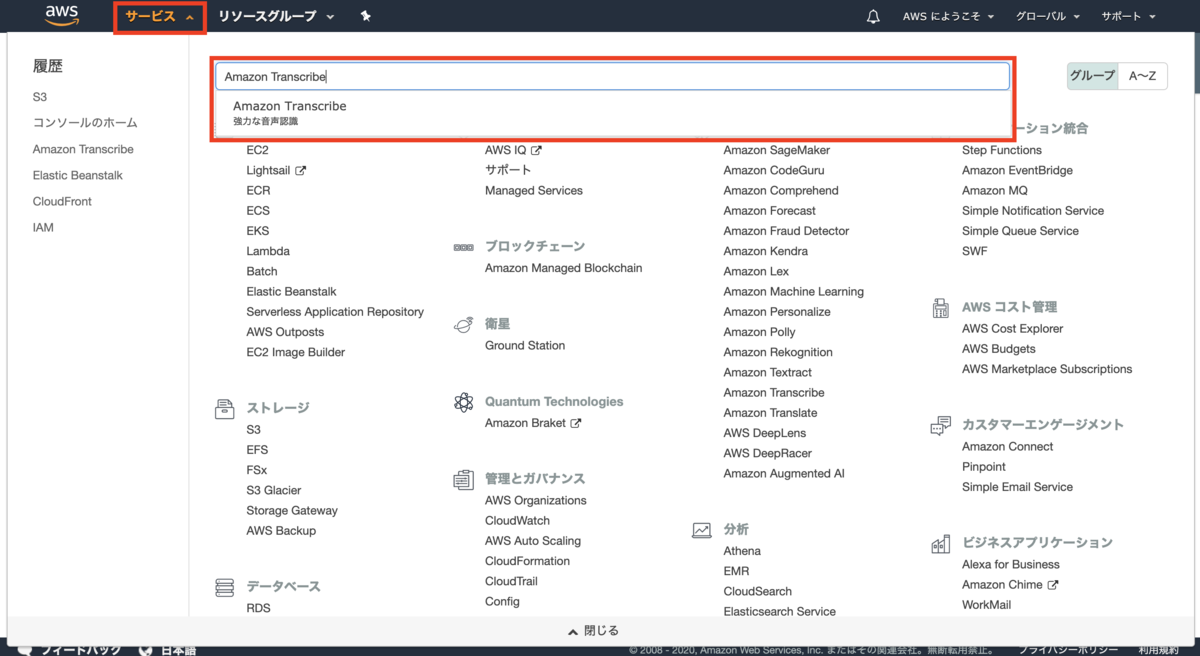Open WorkMail
Image resolution: width=1200 pixels, height=656 pixels.
[x=987, y=605]
